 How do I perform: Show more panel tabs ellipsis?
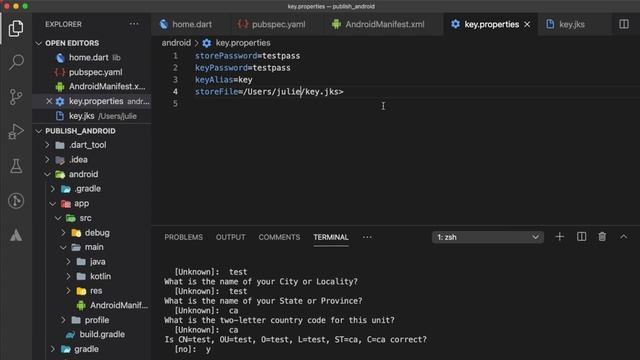[367, 237]
